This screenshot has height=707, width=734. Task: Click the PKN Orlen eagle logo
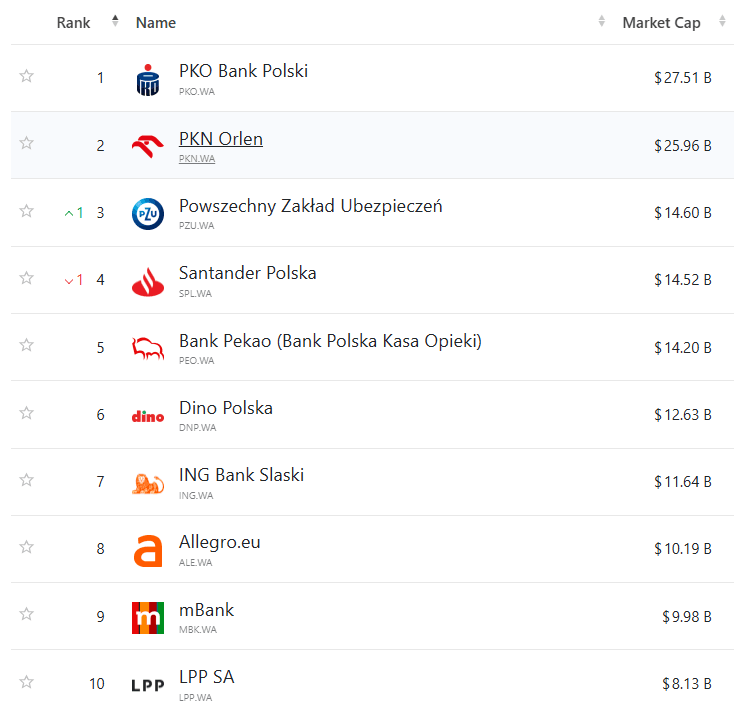click(148, 147)
